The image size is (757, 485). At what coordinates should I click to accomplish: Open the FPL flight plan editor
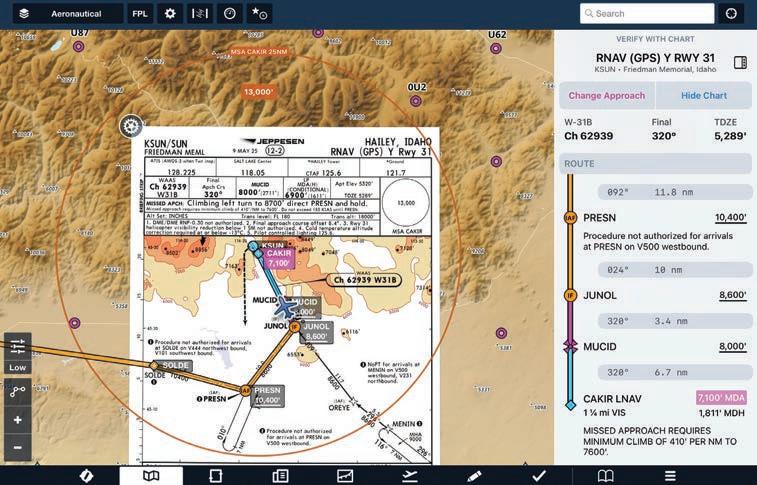(140, 14)
